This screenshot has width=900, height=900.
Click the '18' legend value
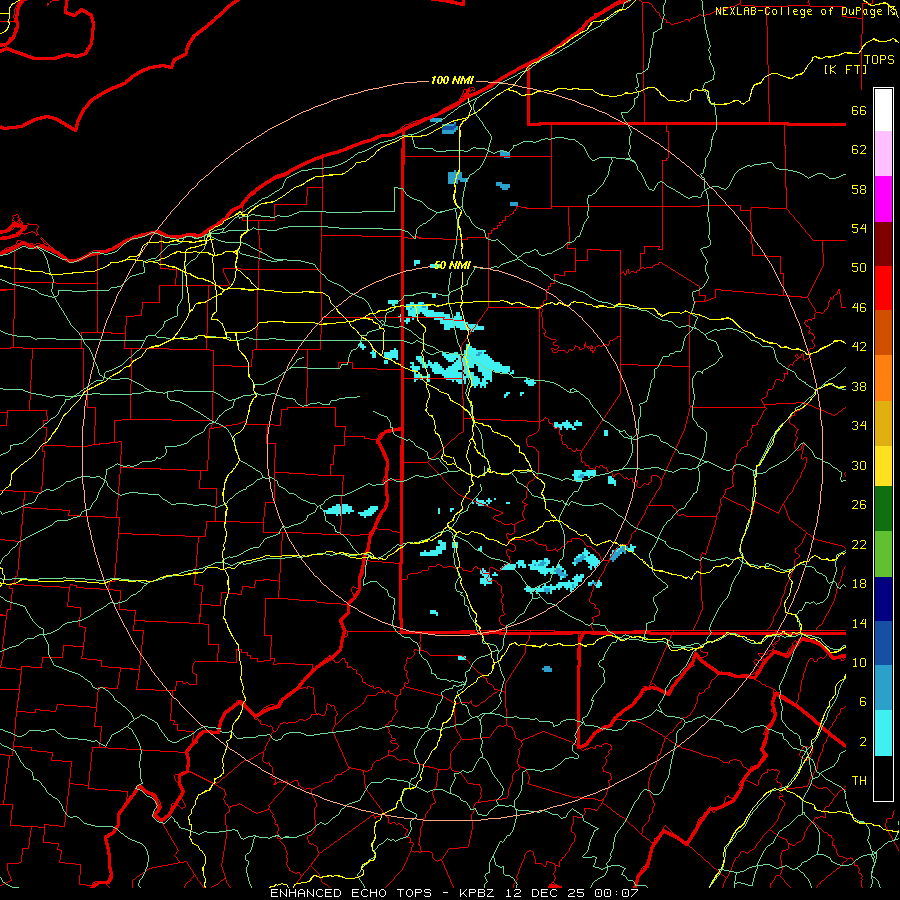point(859,584)
